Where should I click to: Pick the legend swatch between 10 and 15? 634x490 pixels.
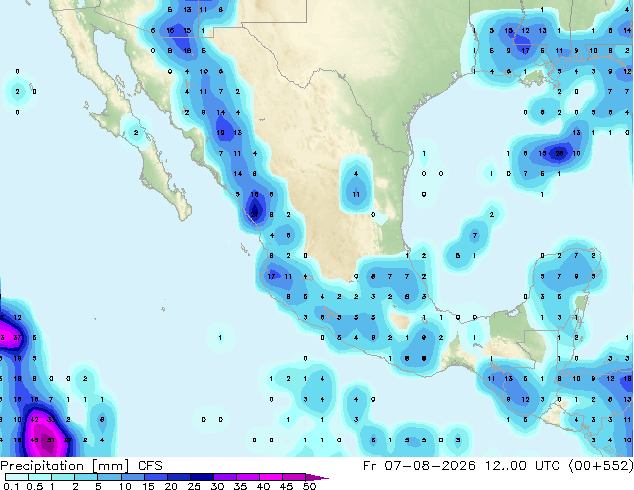[133, 477]
